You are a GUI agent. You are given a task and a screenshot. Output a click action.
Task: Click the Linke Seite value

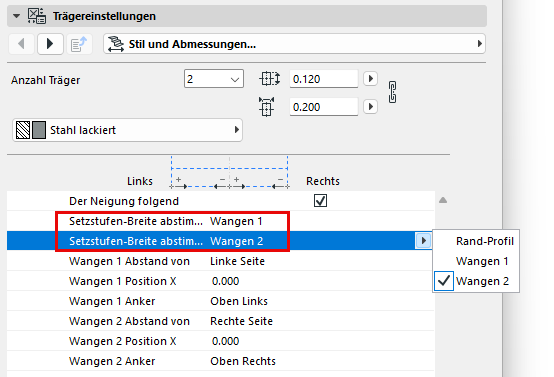pos(237,261)
